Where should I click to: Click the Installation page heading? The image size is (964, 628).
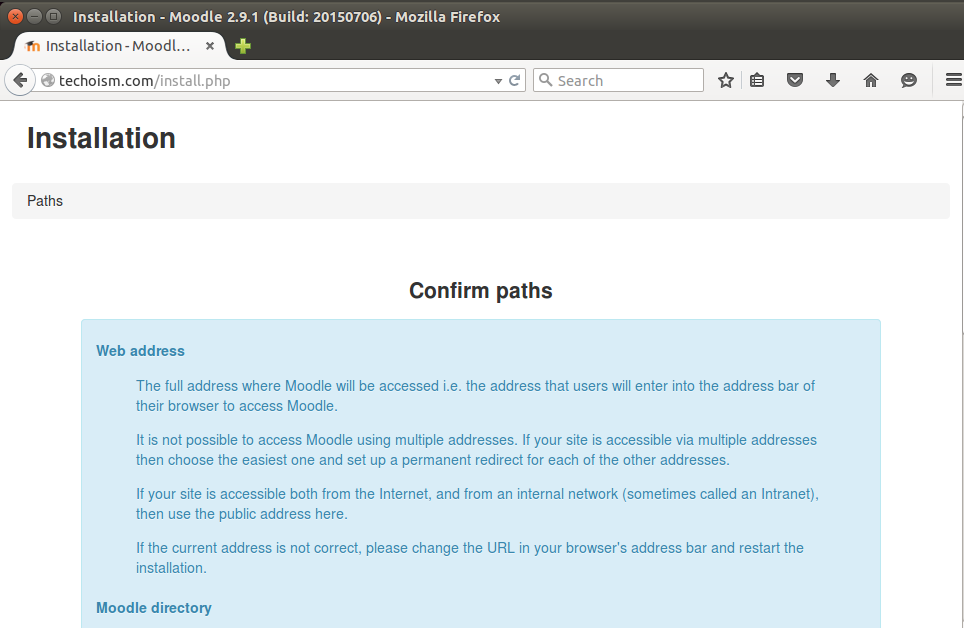(101, 138)
